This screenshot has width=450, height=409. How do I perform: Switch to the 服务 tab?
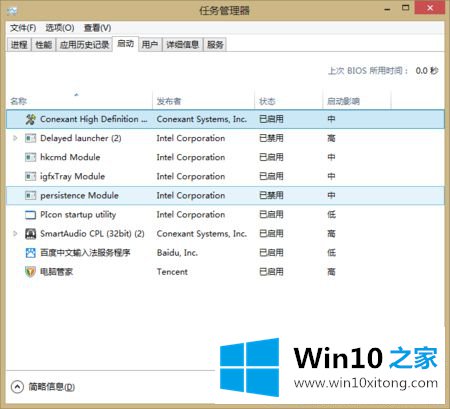[215, 45]
